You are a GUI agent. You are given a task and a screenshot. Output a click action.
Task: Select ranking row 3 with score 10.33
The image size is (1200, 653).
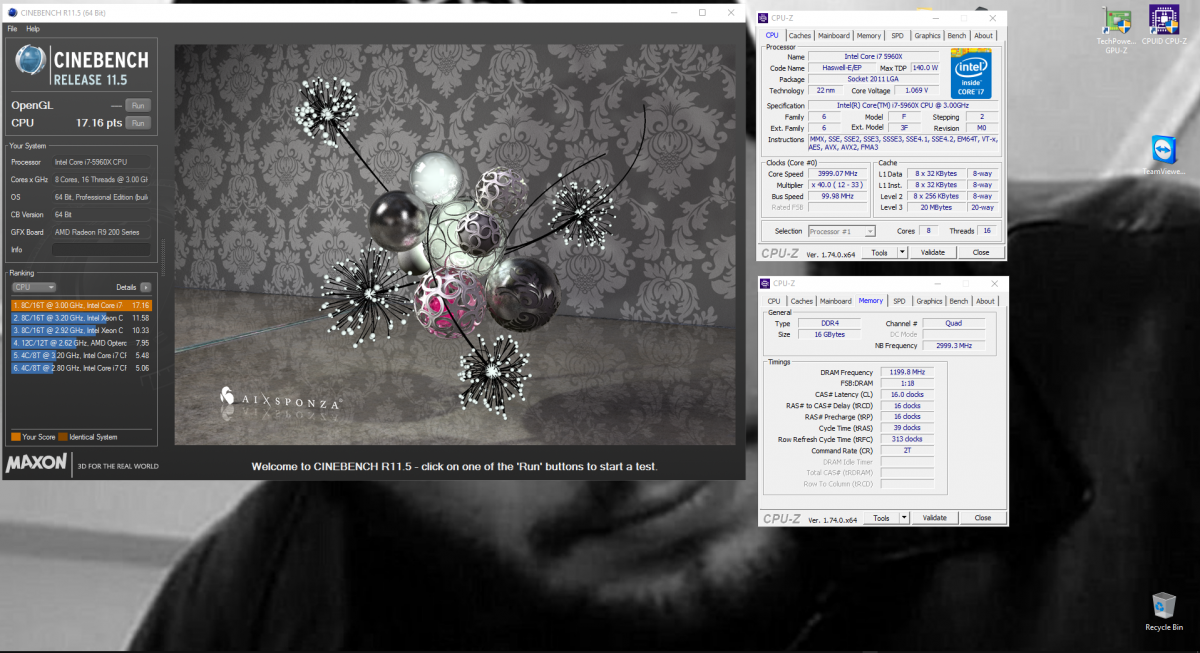point(81,330)
